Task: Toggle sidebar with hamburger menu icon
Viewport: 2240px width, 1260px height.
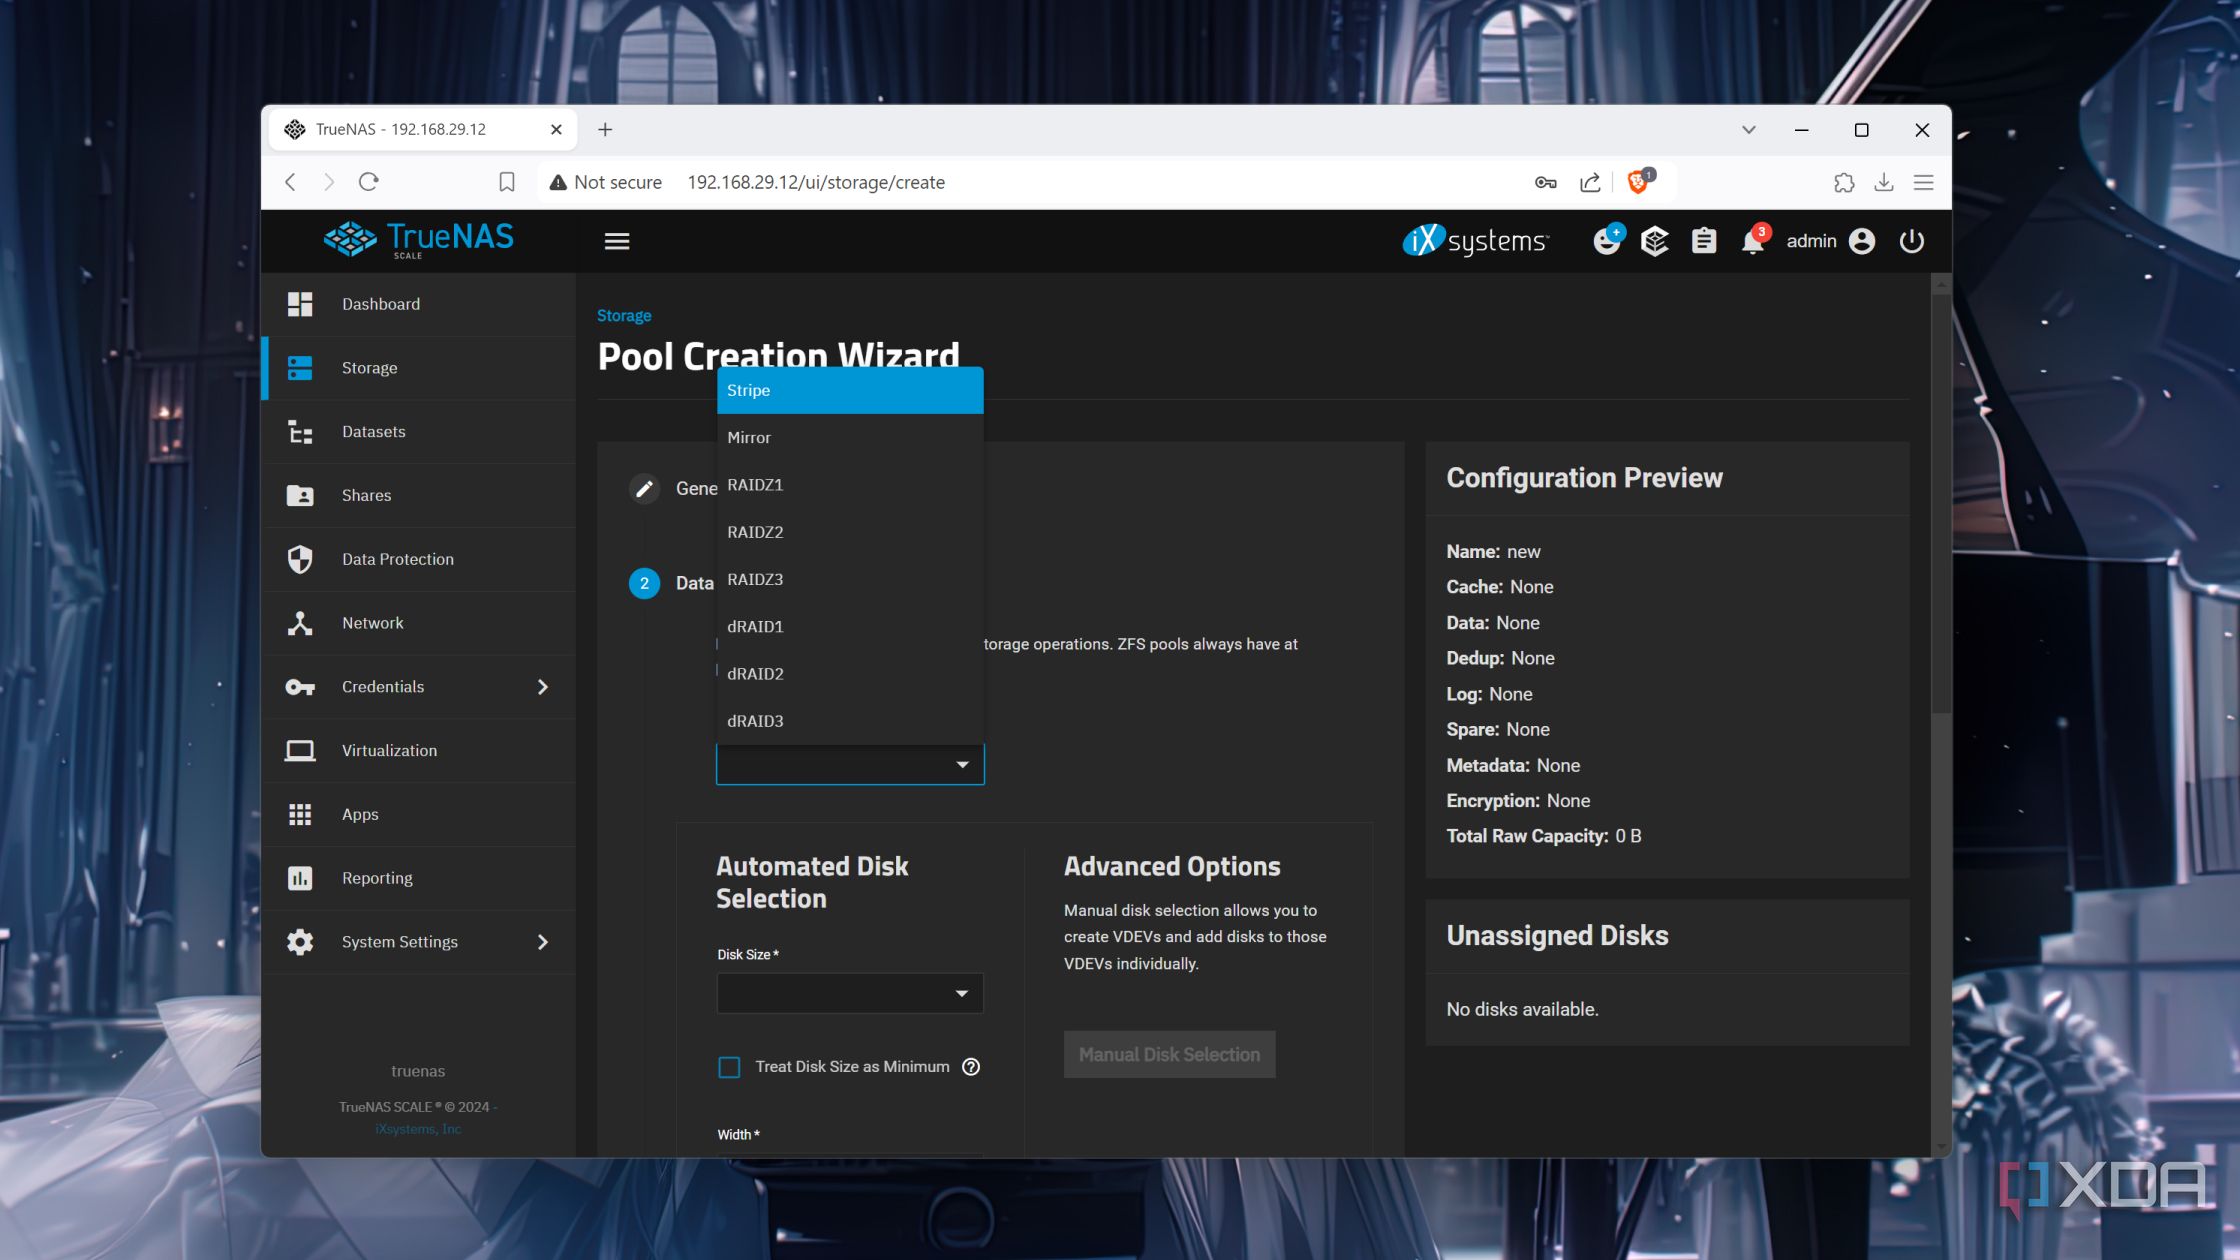Action: (x=617, y=242)
